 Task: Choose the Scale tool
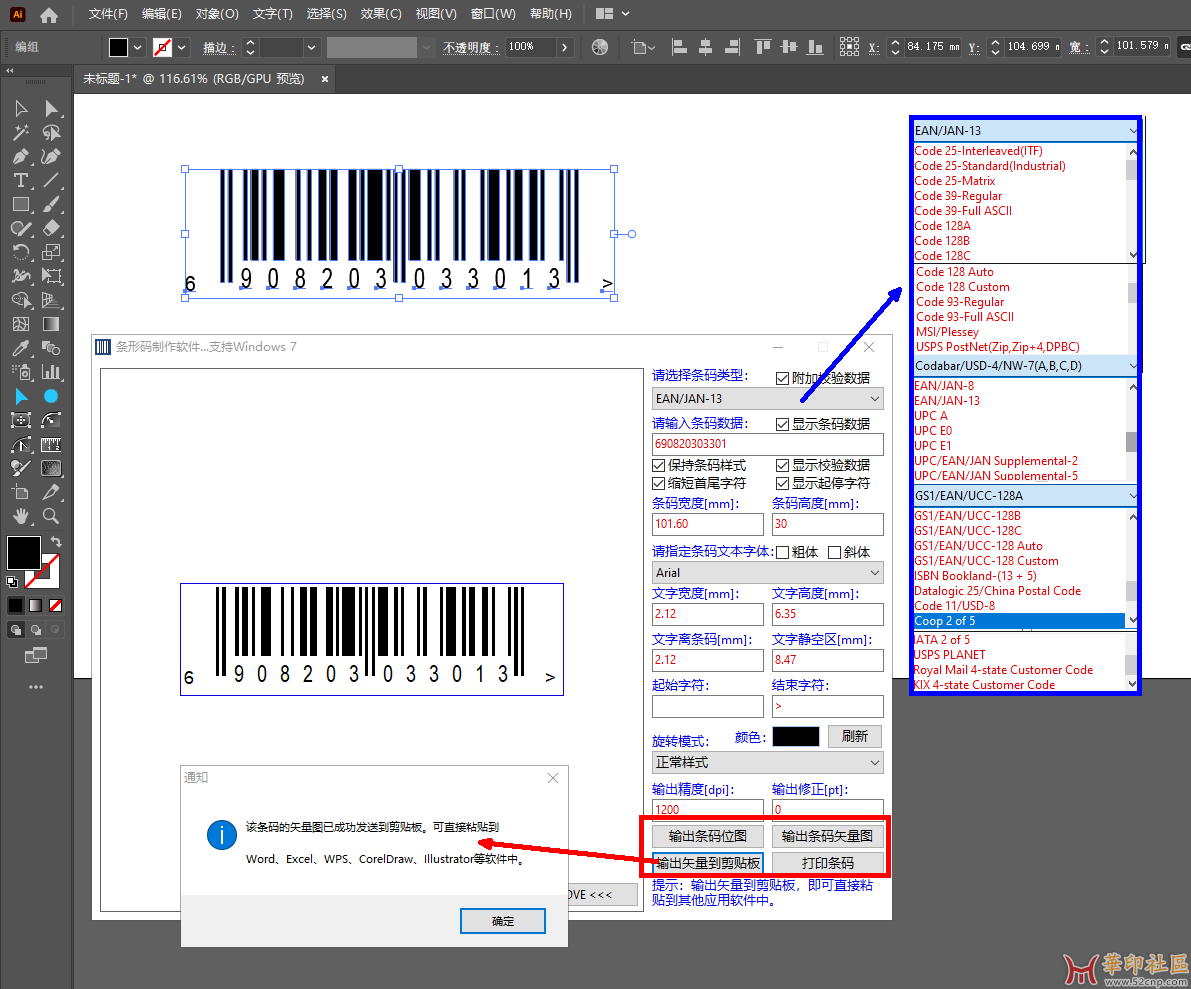tap(51, 252)
